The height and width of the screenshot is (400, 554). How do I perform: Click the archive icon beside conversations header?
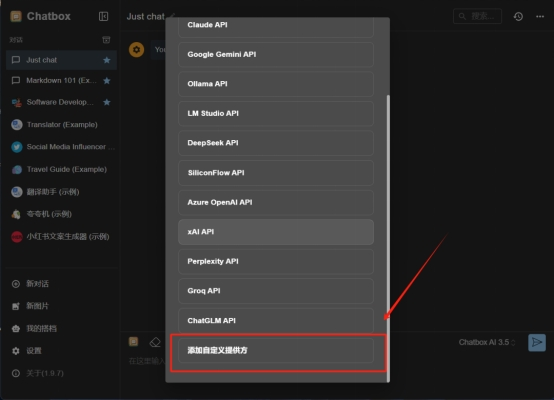(x=106, y=40)
